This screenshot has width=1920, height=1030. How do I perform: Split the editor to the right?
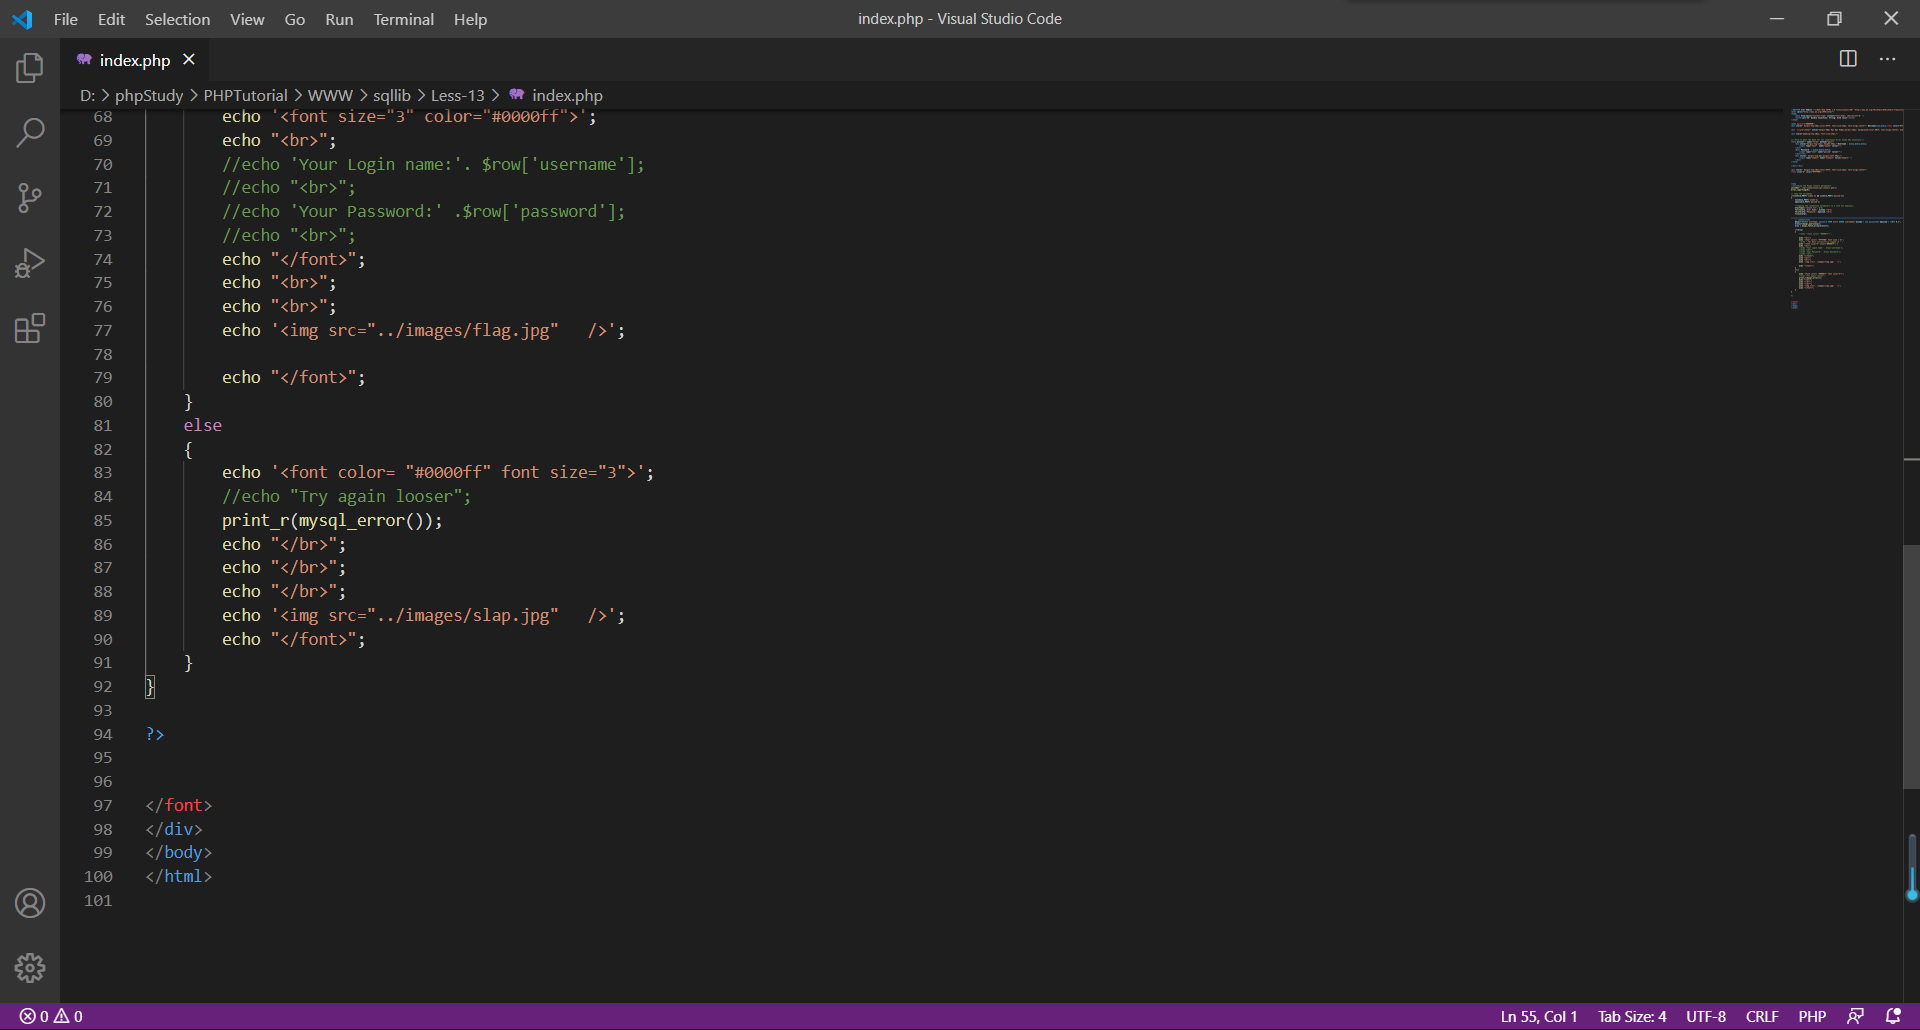[x=1848, y=59]
